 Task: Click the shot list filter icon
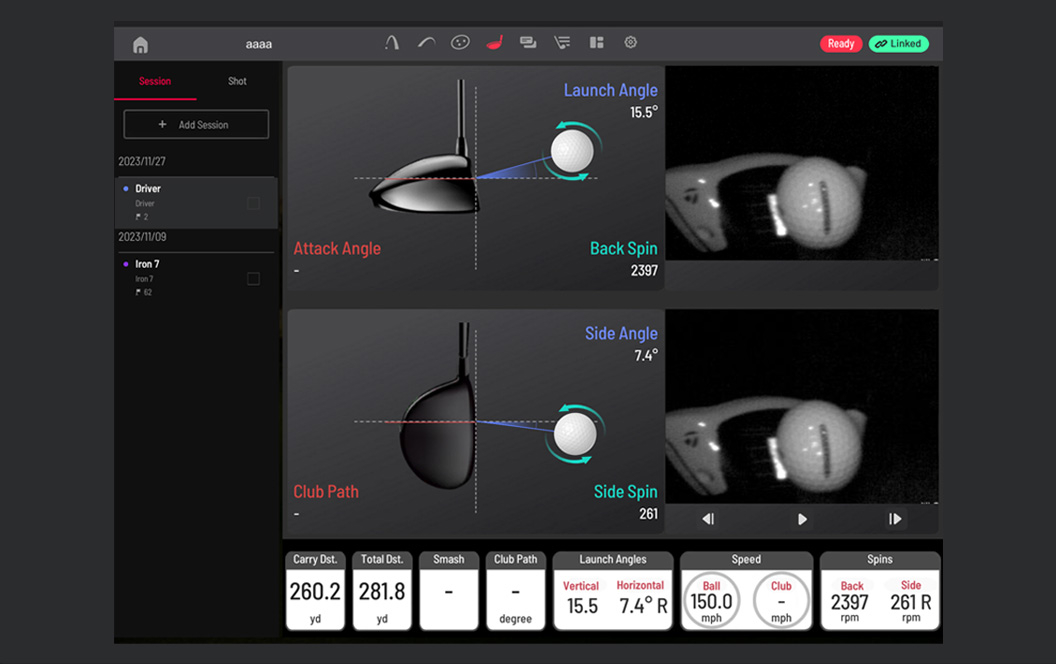(562, 43)
